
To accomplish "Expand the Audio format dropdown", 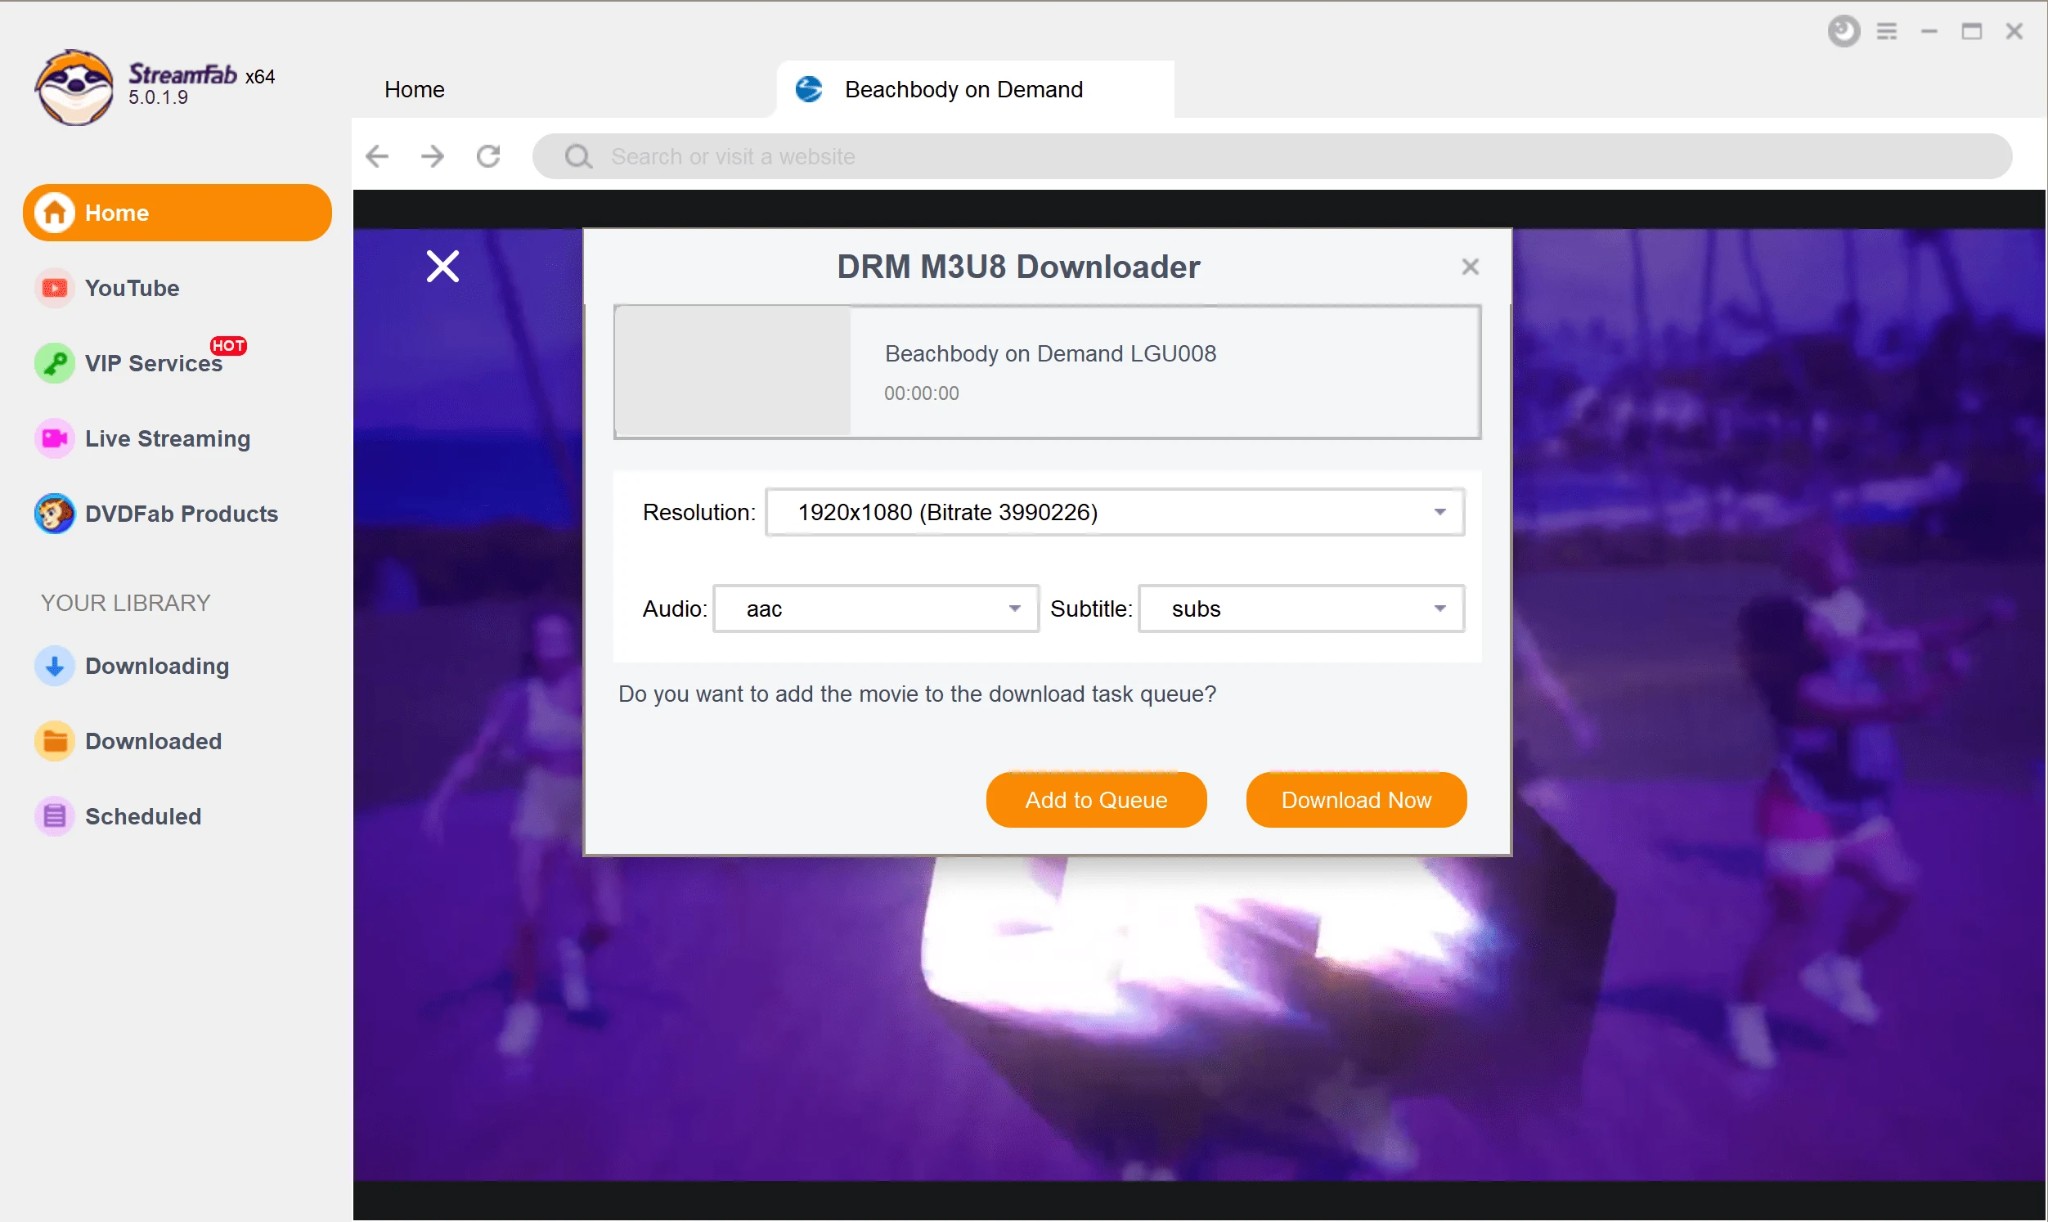I will [x=1014, y=608].
